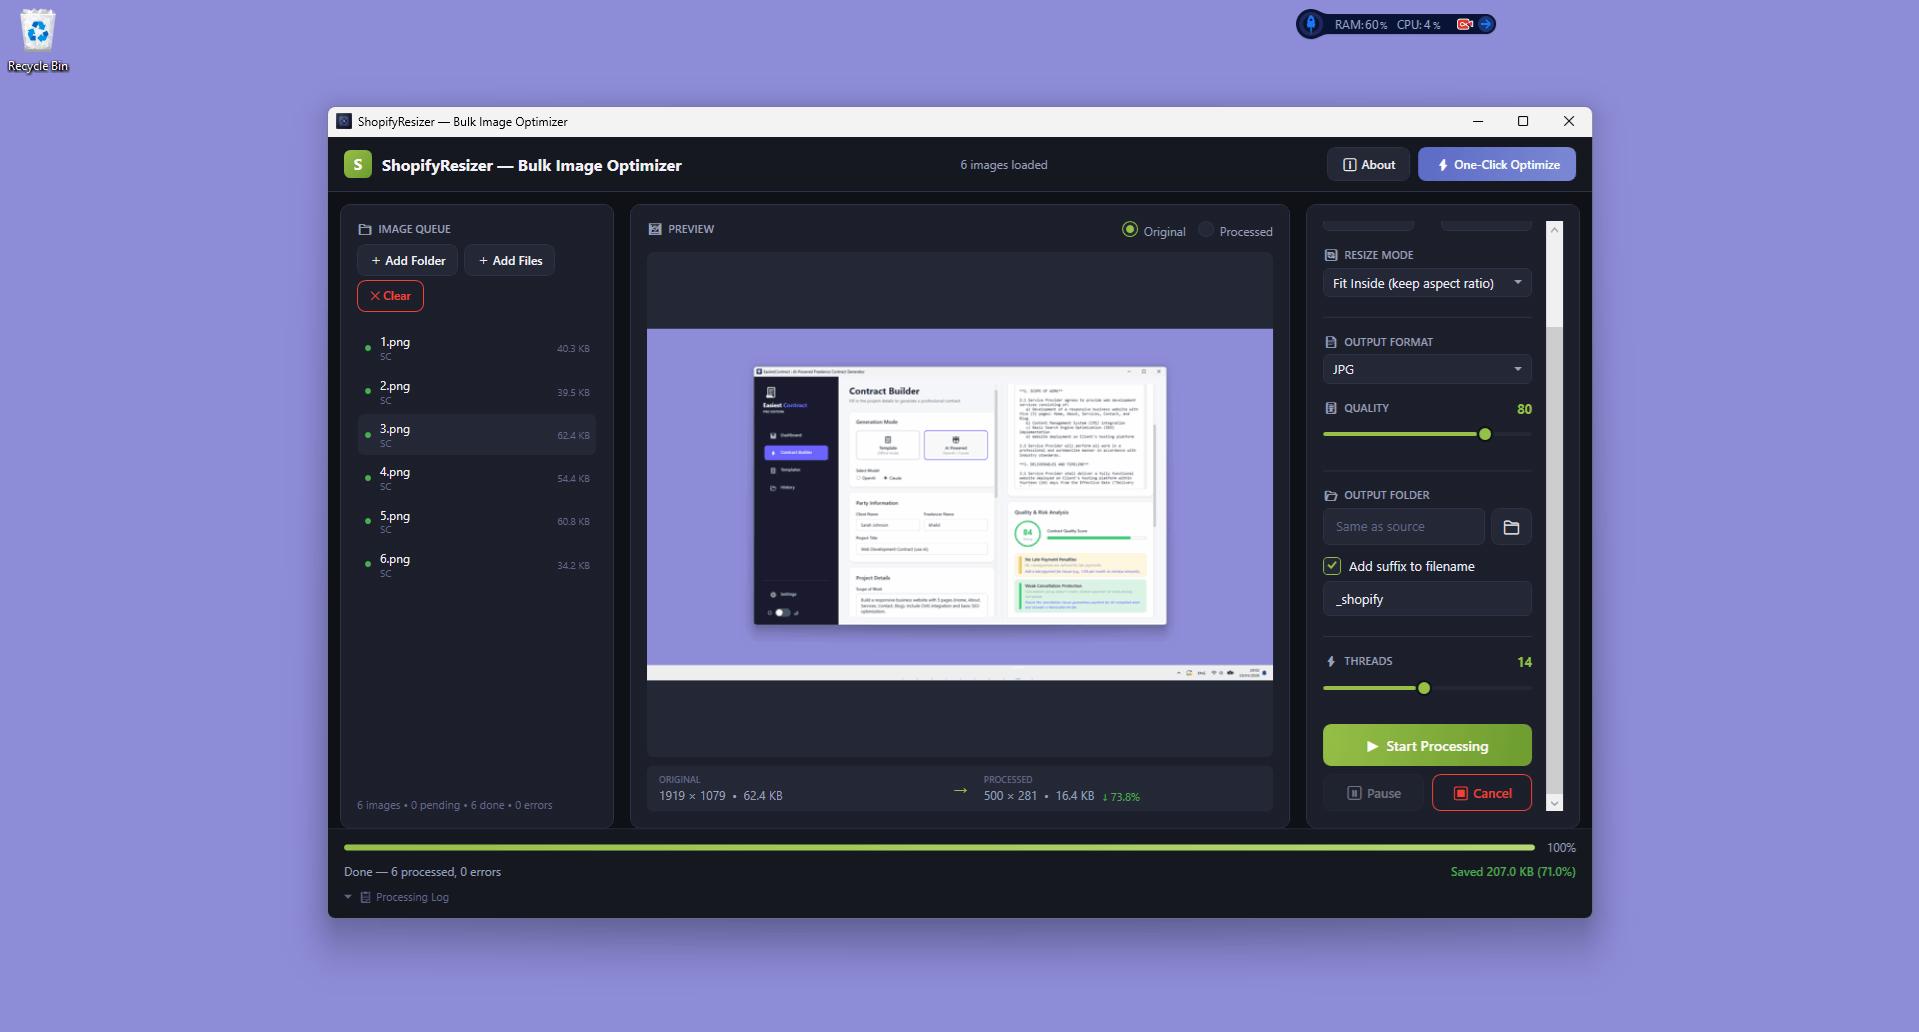Cancel the processing
The image size is (1919, 1032).
coord(1481,793)
